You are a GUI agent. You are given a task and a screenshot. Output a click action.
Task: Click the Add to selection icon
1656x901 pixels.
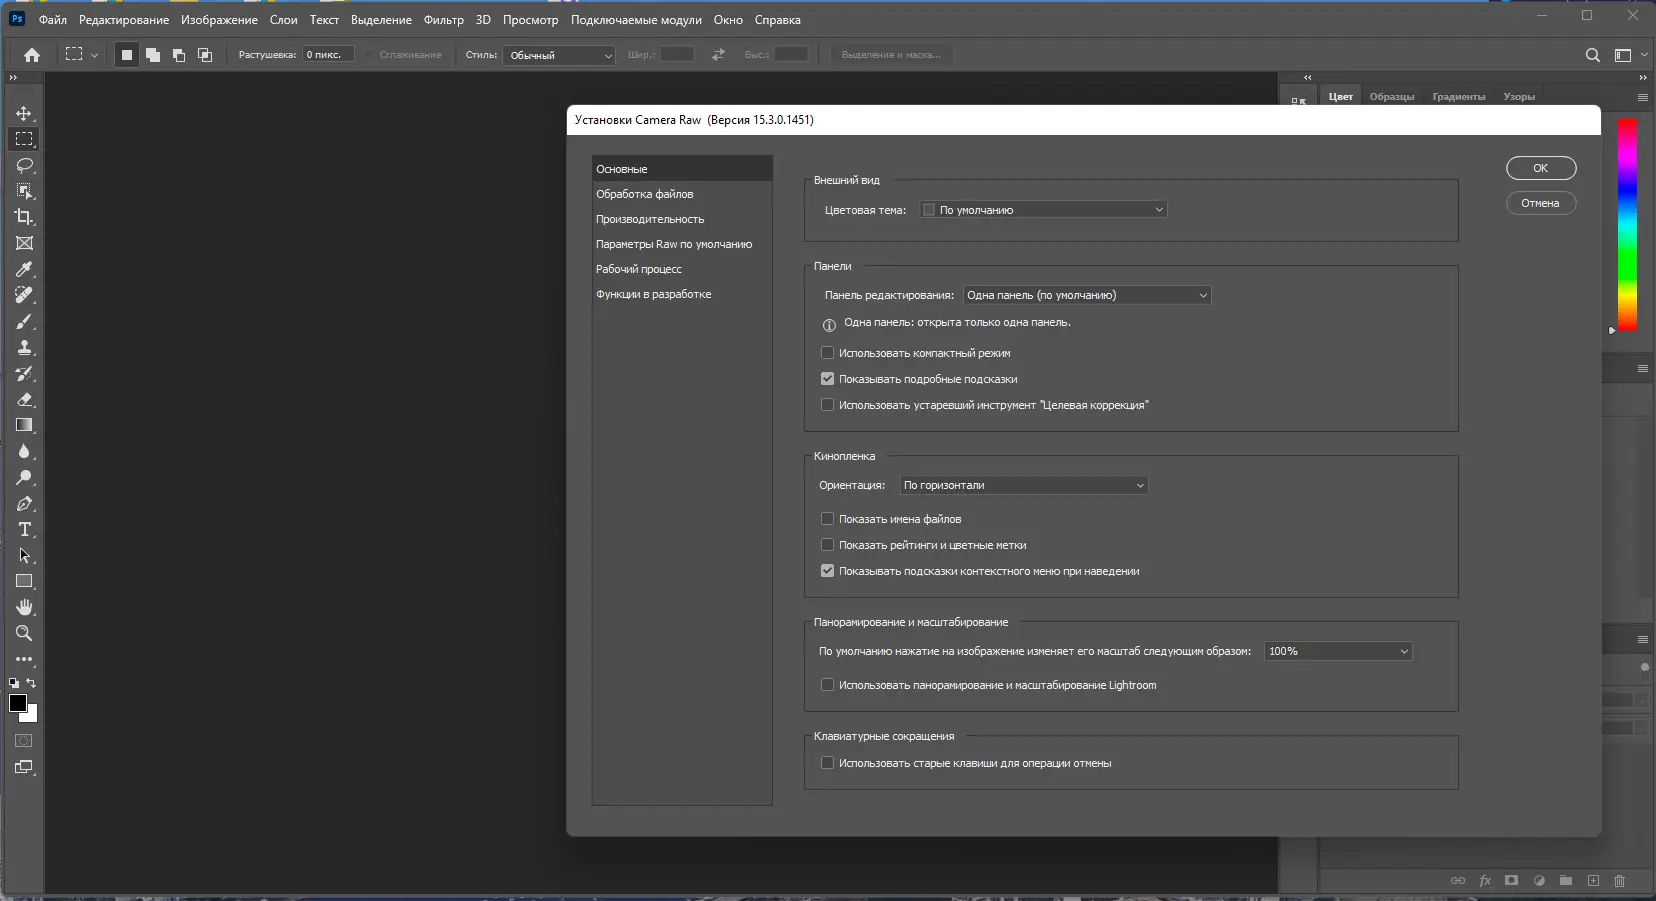click(x=152, y=55)
